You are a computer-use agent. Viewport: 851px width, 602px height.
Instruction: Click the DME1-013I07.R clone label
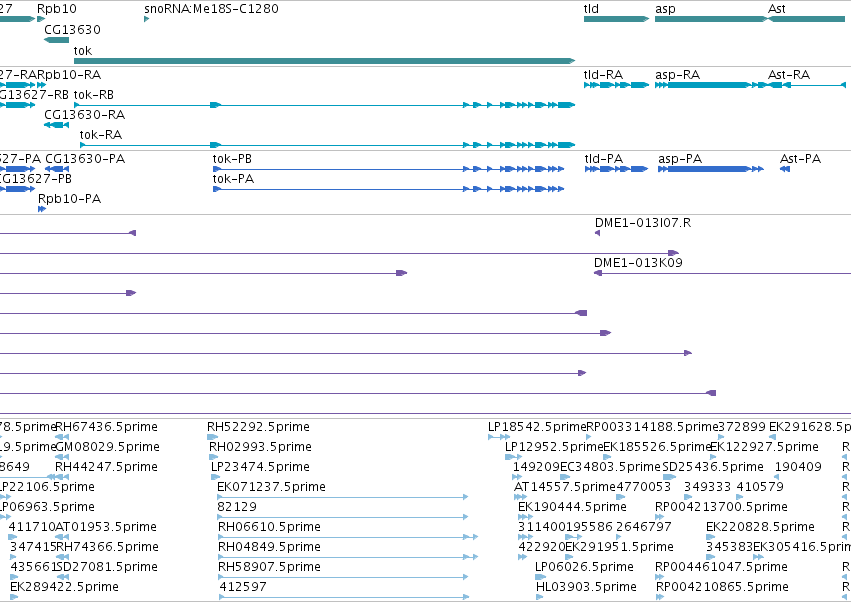point(643,223)
